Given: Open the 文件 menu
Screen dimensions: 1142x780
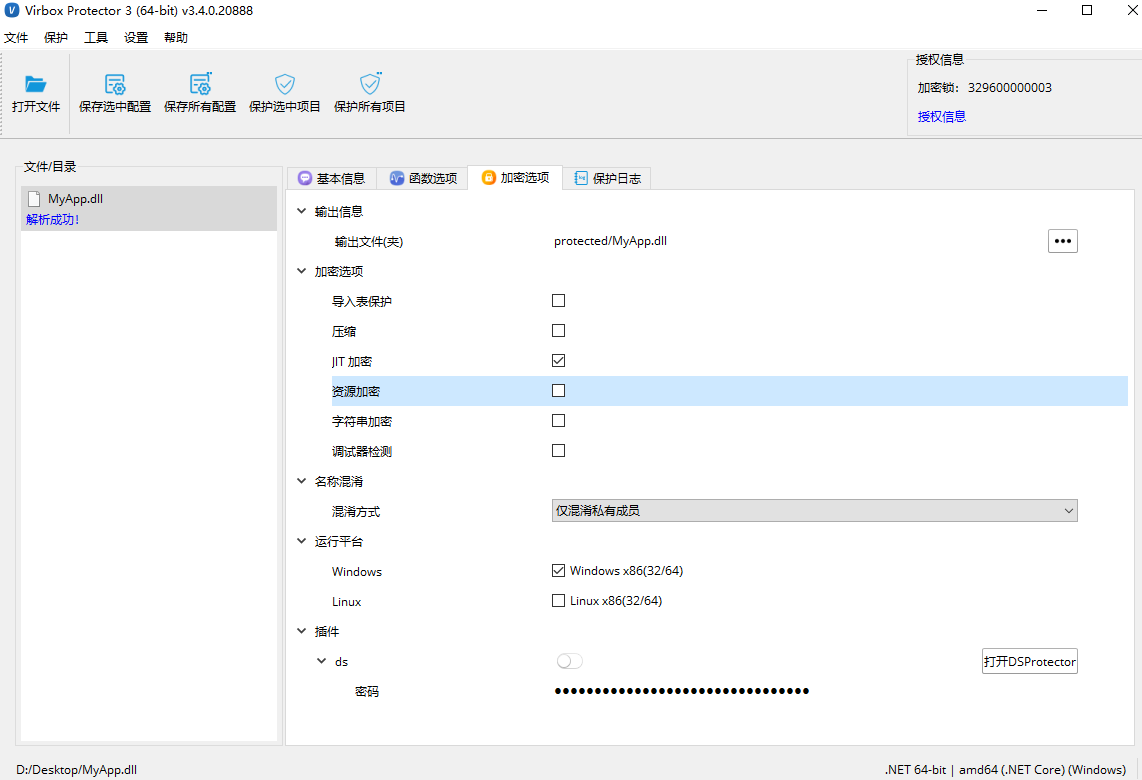Looking at the screenshot, I should click(x=16, y=38).
